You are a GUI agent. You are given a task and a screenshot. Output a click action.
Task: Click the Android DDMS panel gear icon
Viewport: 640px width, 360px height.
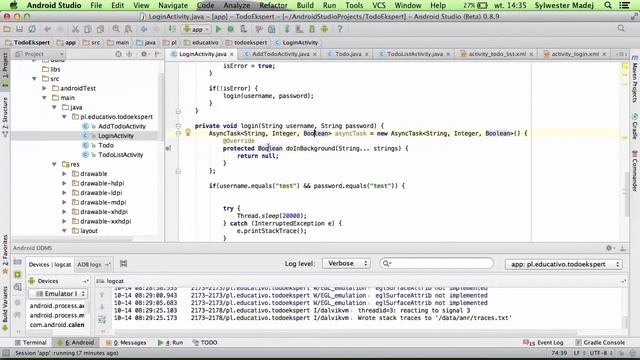609,248
